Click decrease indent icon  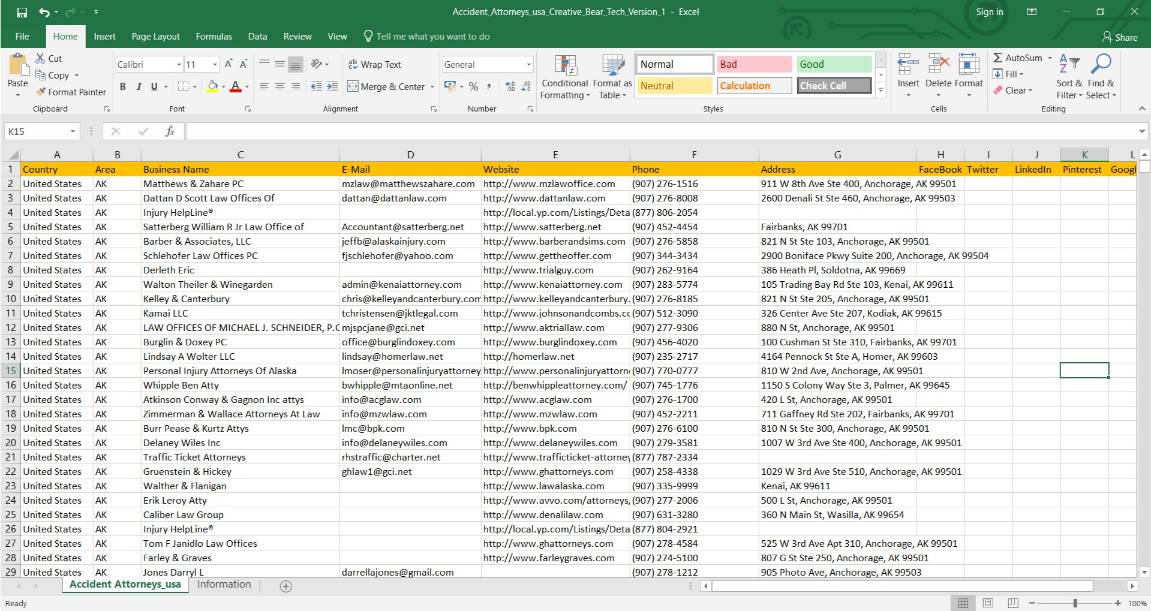(316, 87)
